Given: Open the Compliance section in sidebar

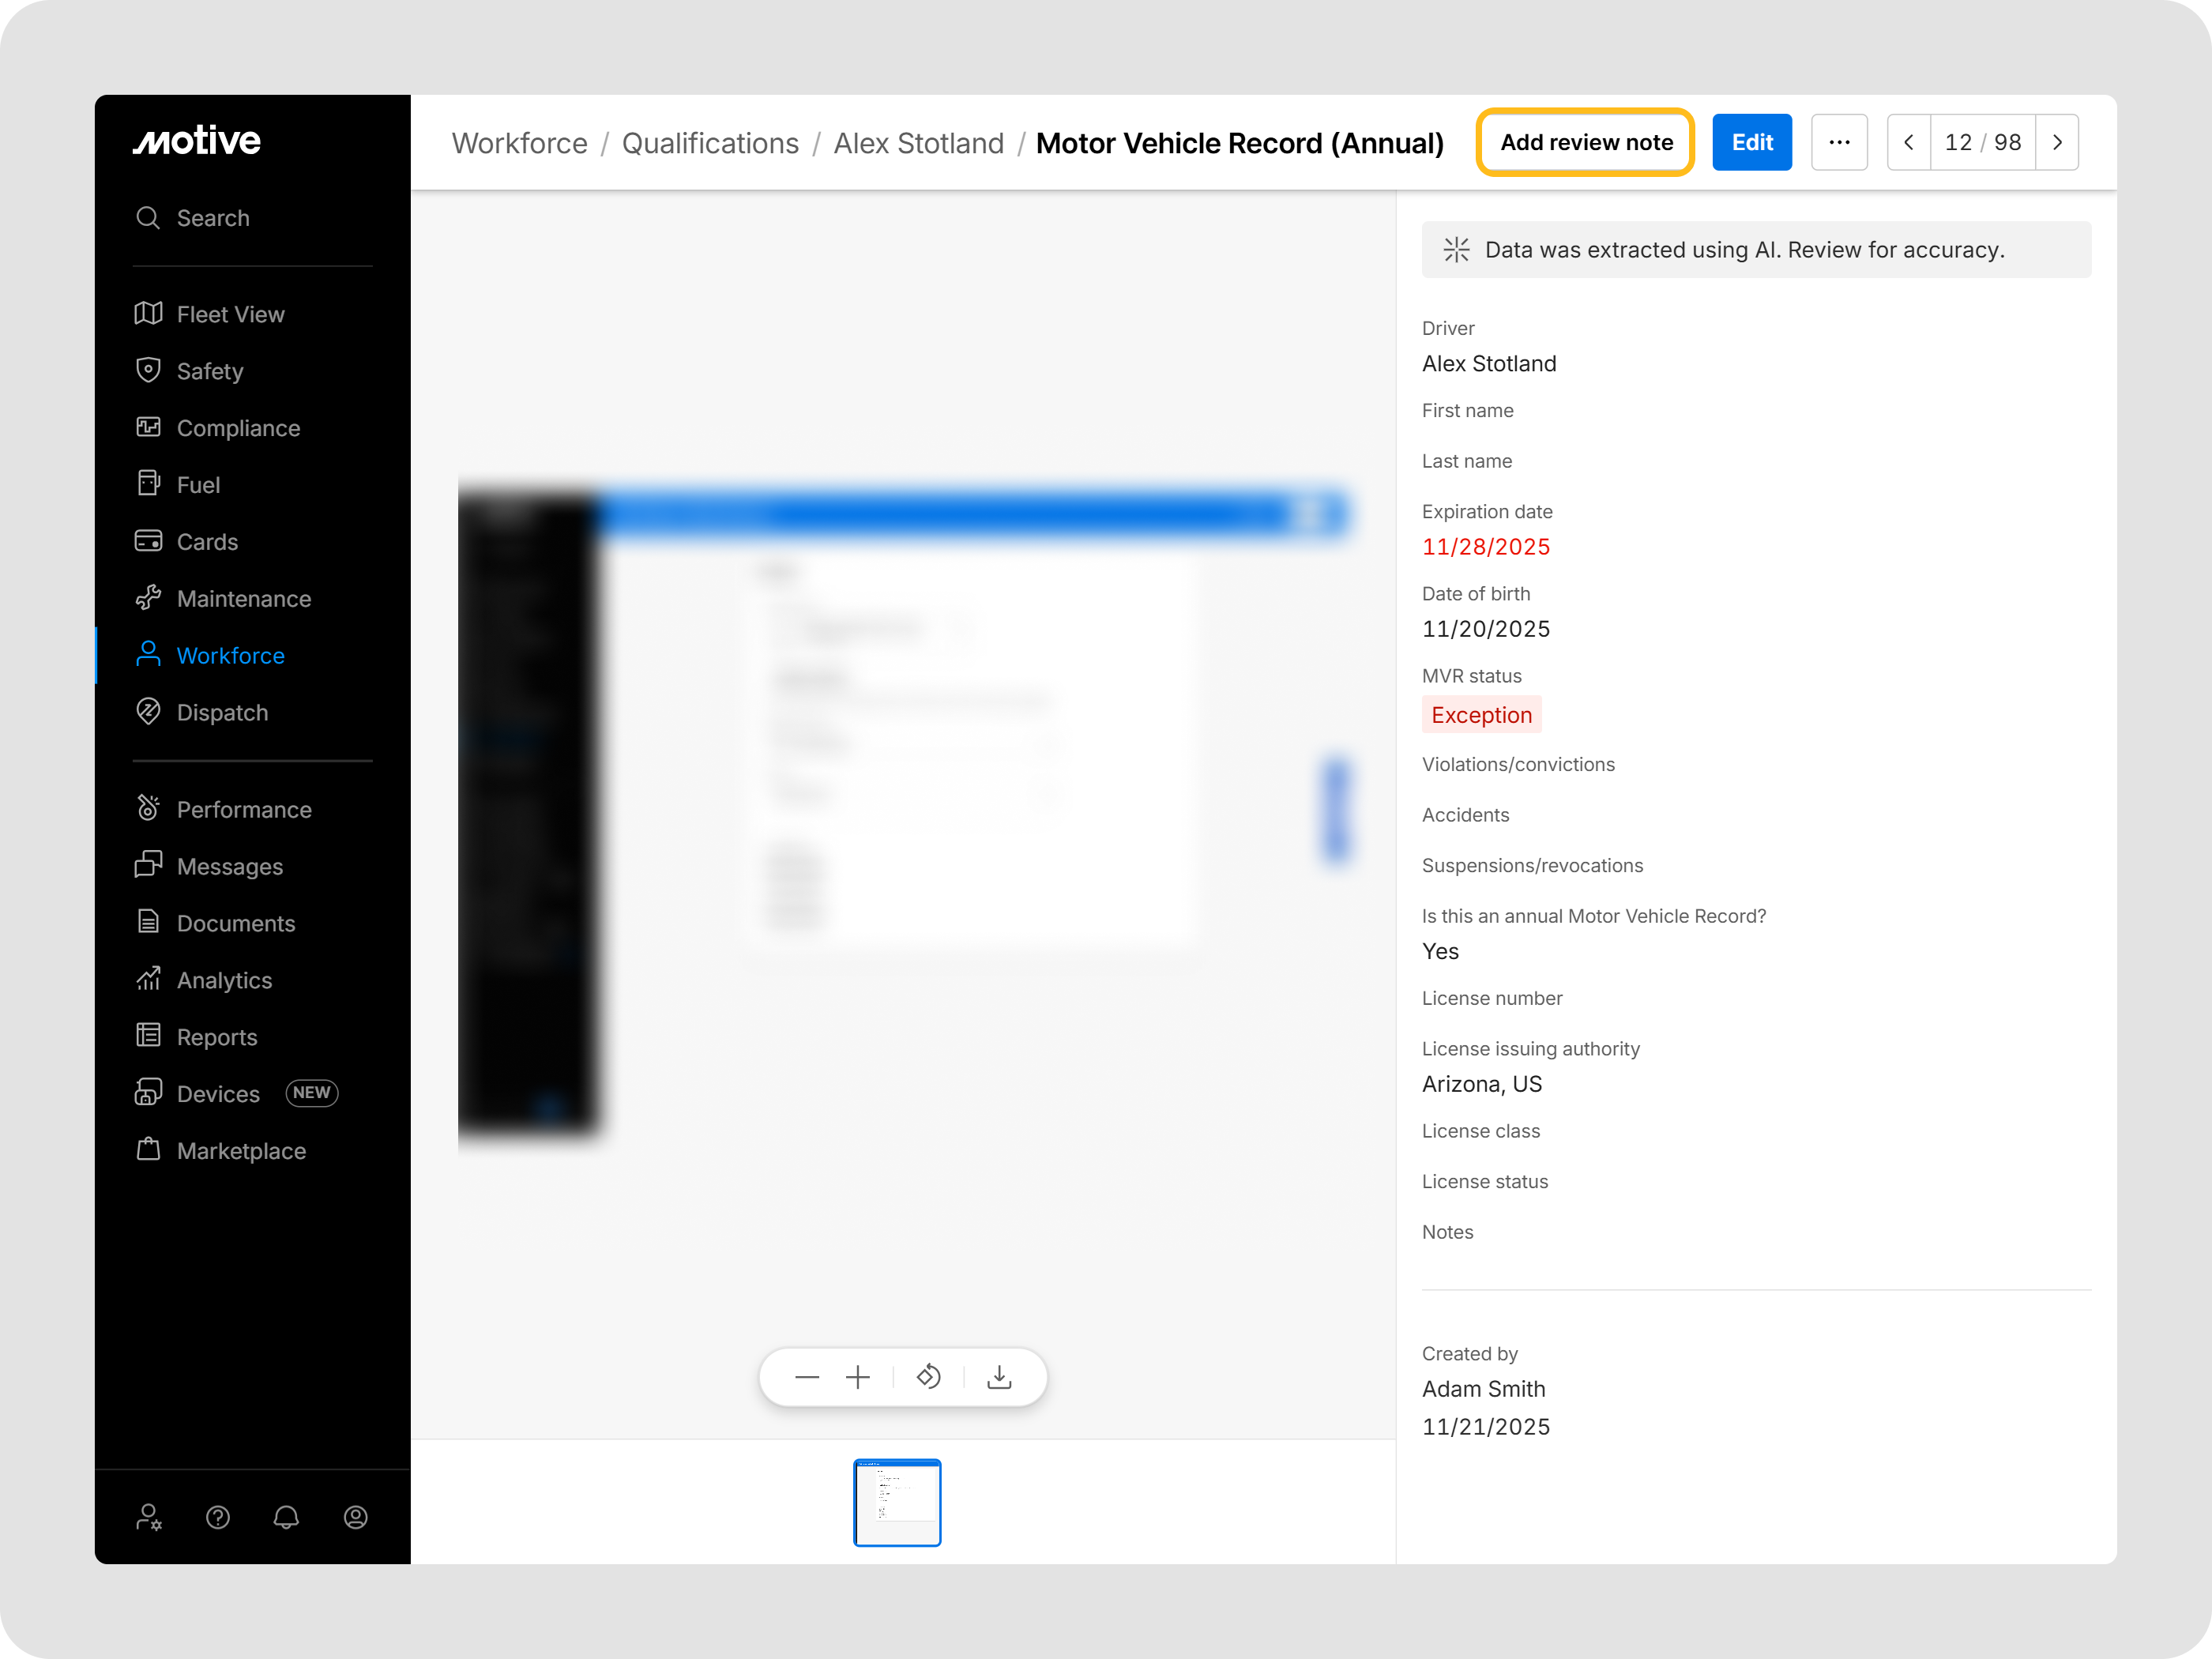Looking at the screenshot, I should 238,428.
